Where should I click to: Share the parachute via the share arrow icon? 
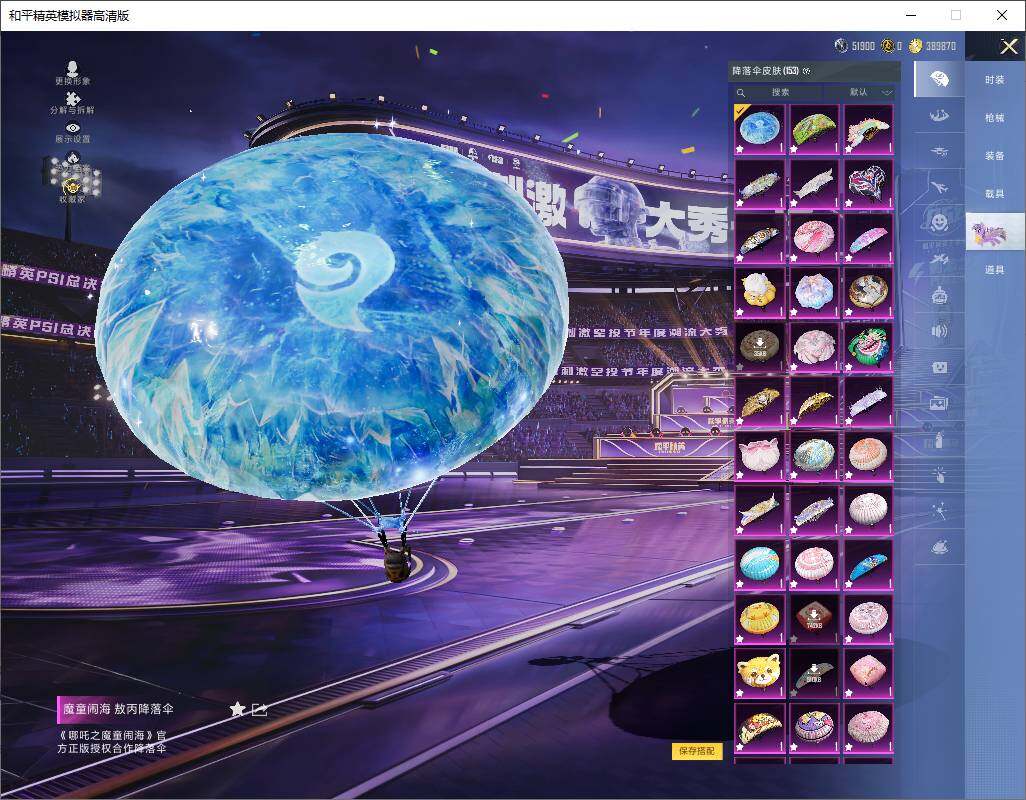[260, 709]
